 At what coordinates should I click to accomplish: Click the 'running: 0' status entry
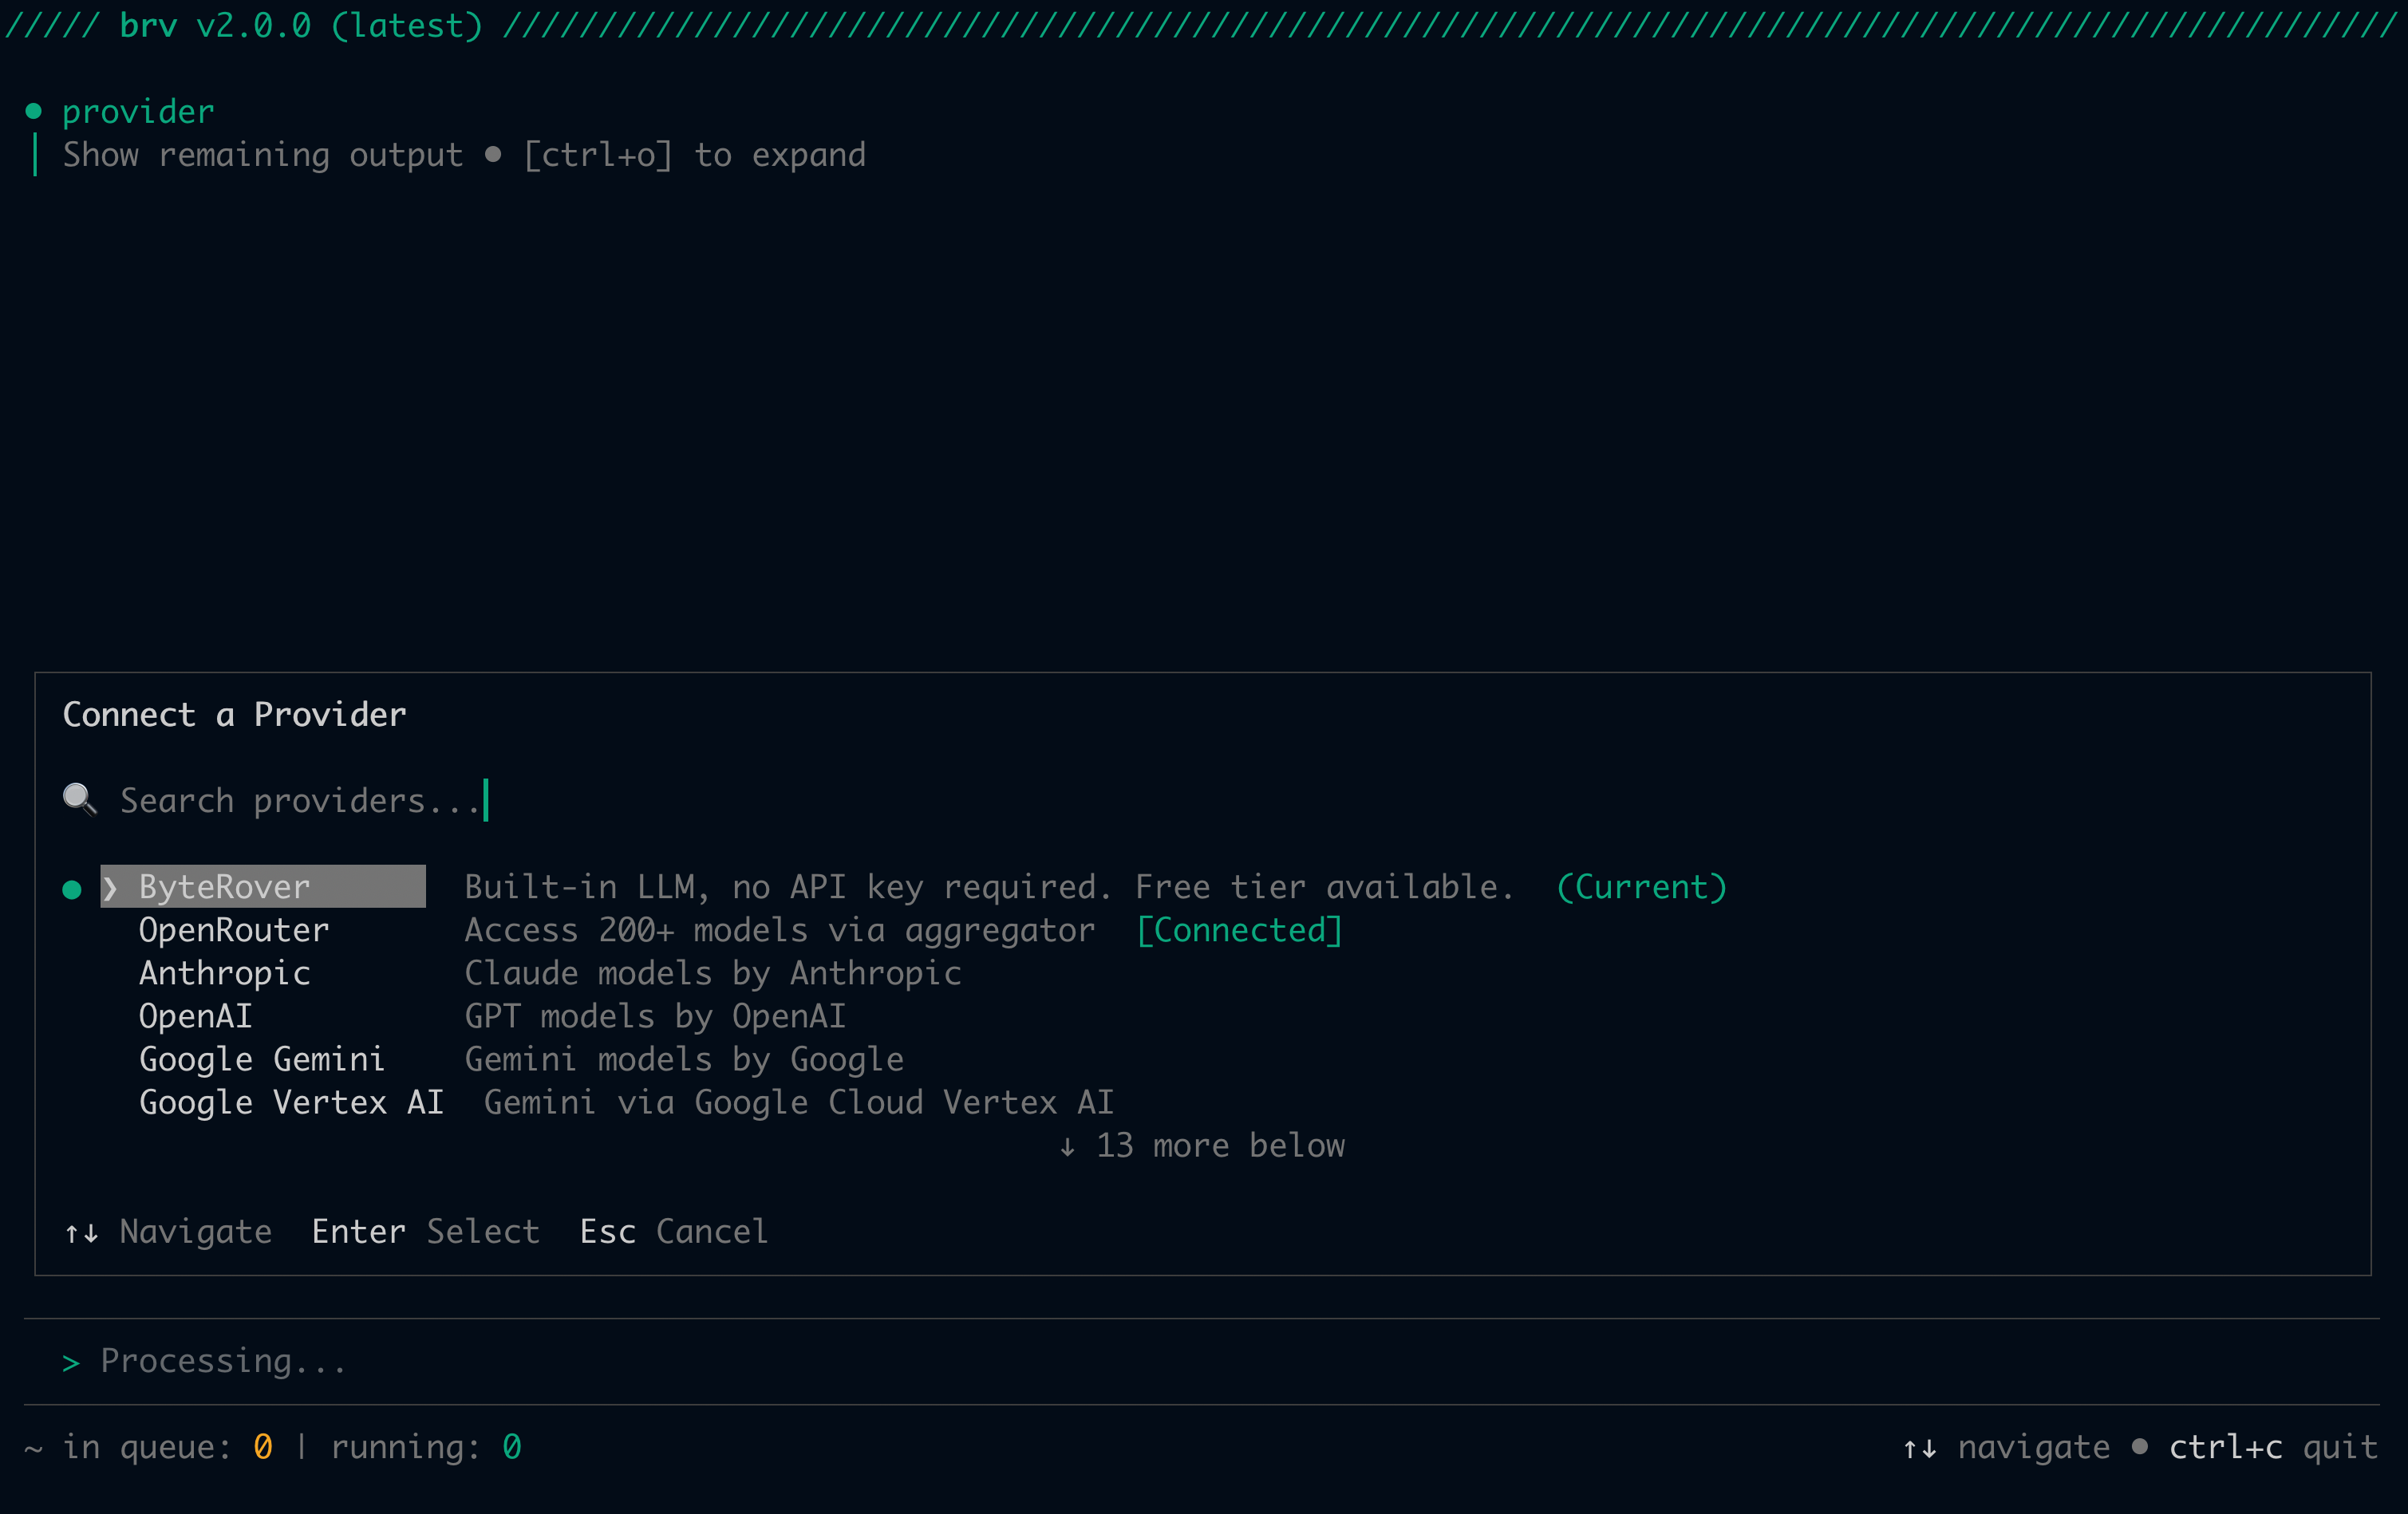click(426, 1447)
